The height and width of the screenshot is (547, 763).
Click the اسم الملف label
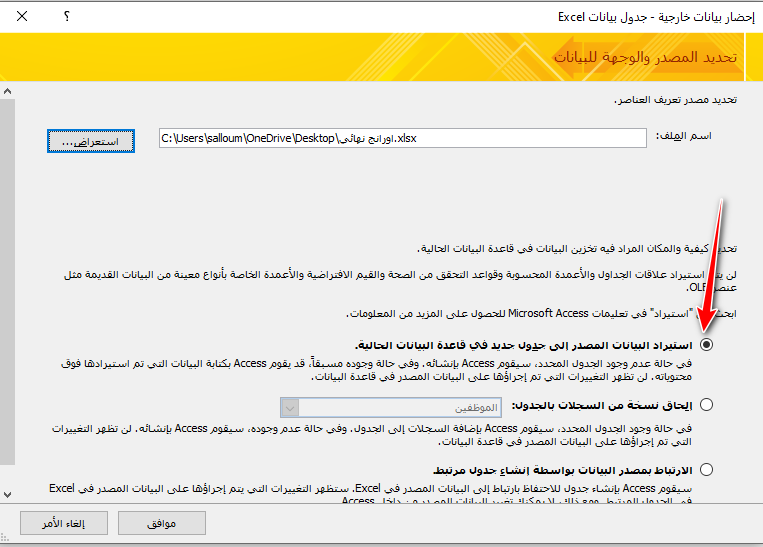tap(684, 136)
